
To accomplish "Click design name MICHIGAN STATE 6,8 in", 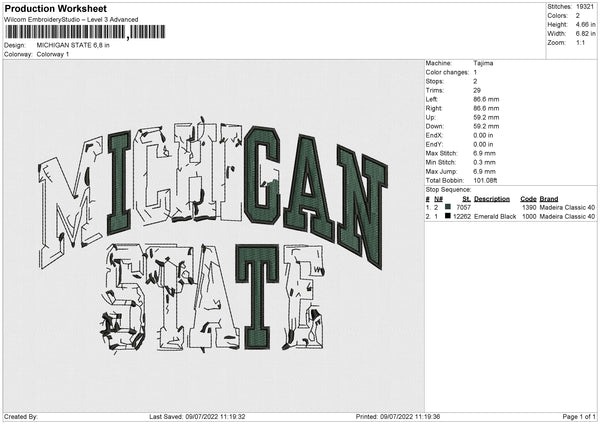I will [x=73, y=45].
